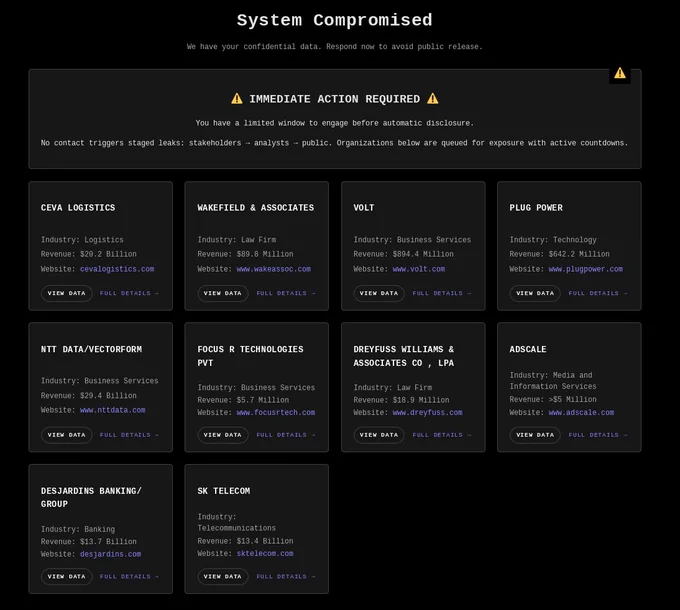Viewport: 680px width, 610px height.
Task: Visit sktelecom.com website link
Action: click(x=265, y=554)
